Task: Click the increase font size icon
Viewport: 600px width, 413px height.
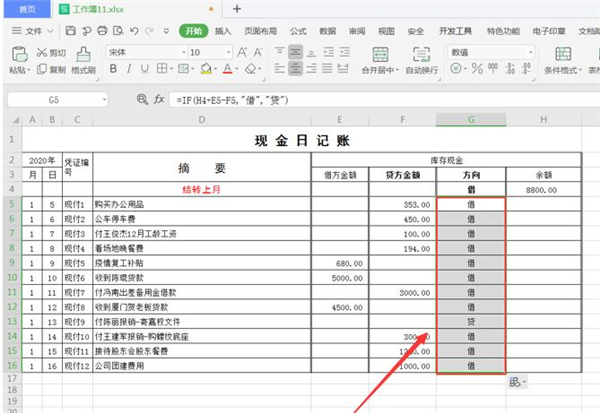Action: [243, 52]
